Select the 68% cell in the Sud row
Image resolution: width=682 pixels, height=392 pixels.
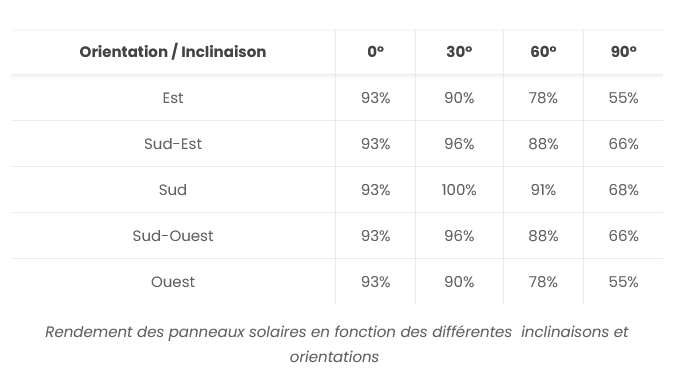[x=623, y=190]
